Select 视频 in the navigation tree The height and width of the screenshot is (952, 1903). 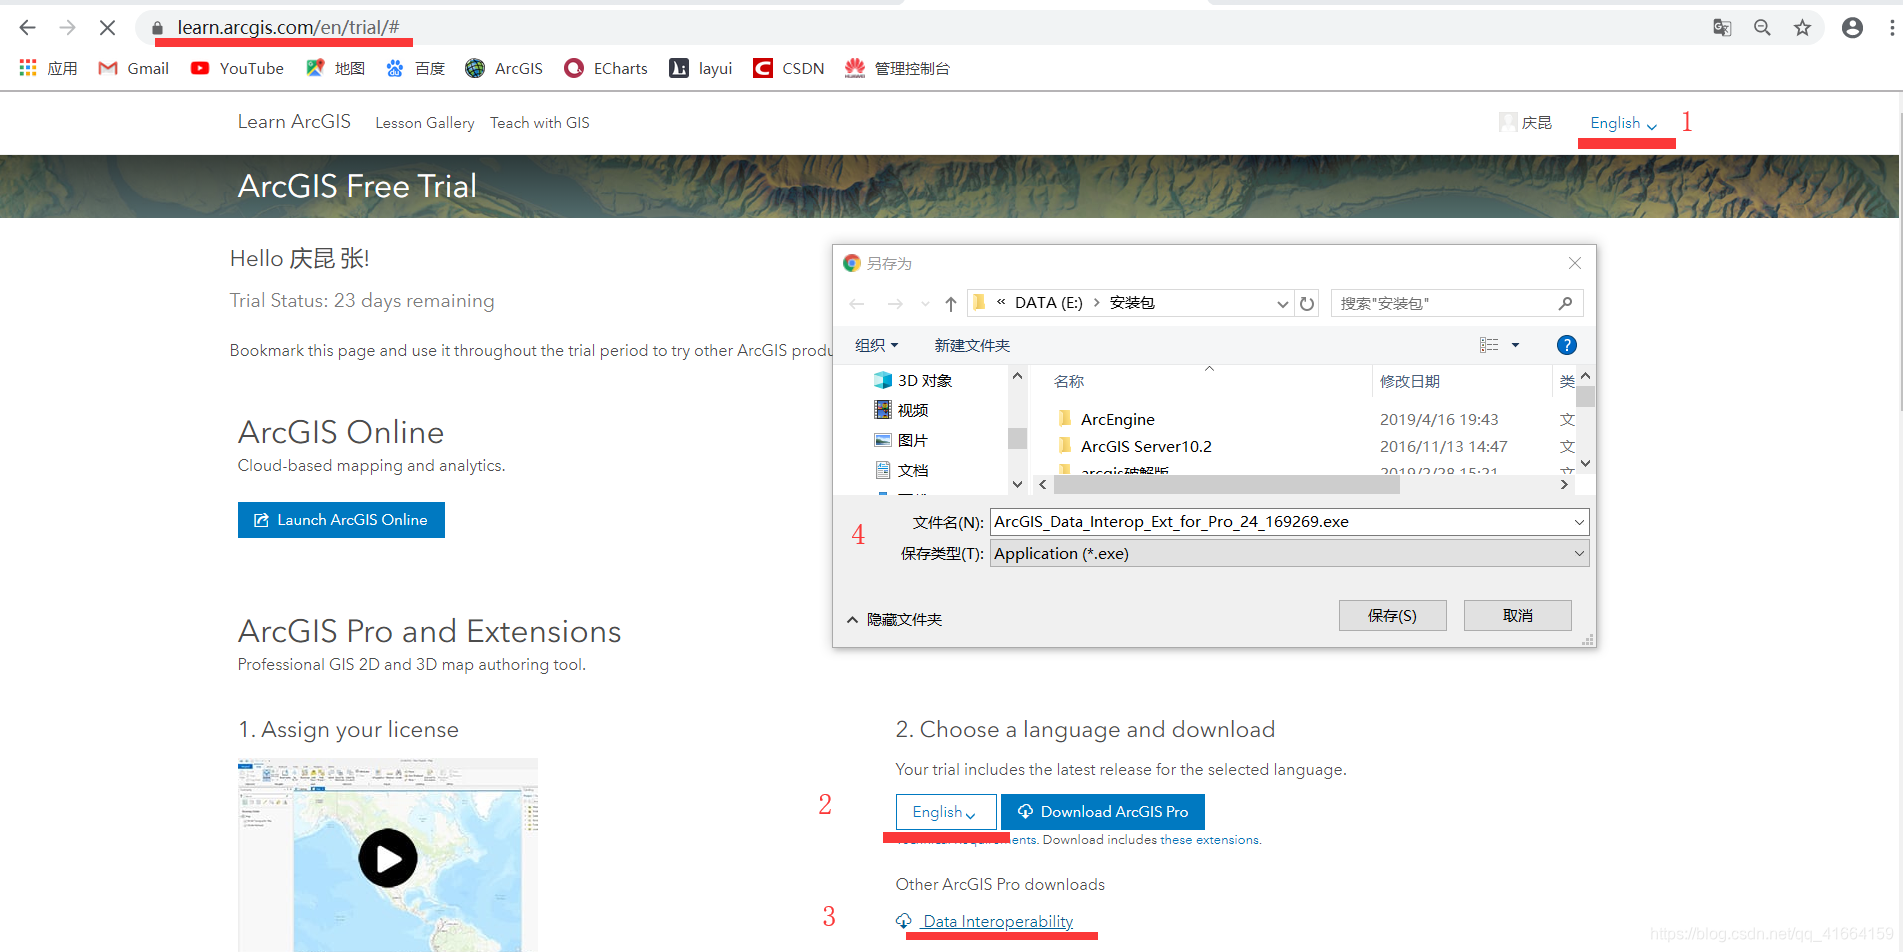(901, 410)
